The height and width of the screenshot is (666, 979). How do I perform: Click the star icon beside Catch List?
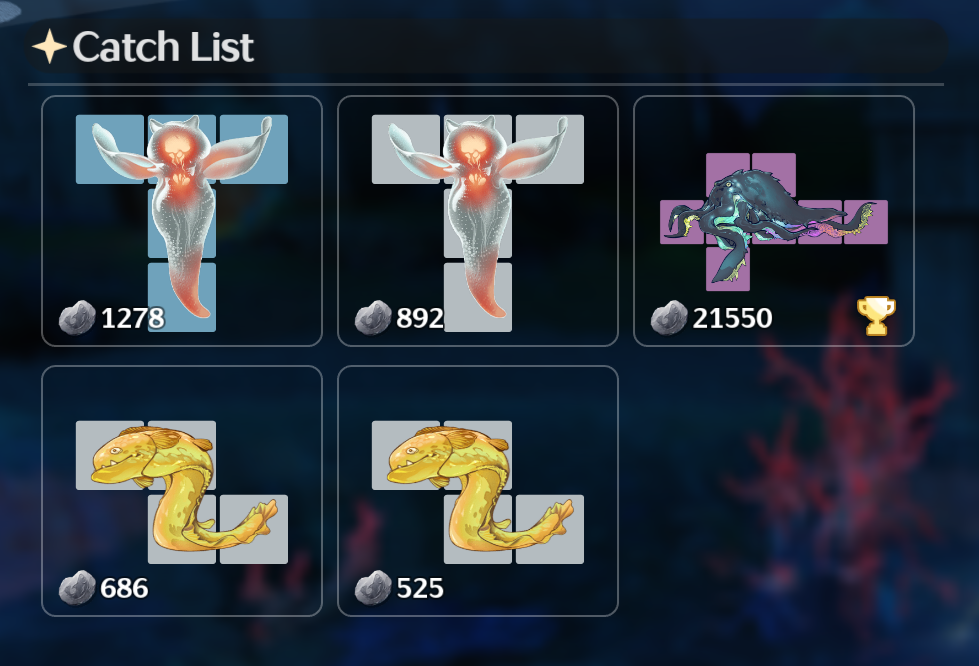(x=49, y=46)
